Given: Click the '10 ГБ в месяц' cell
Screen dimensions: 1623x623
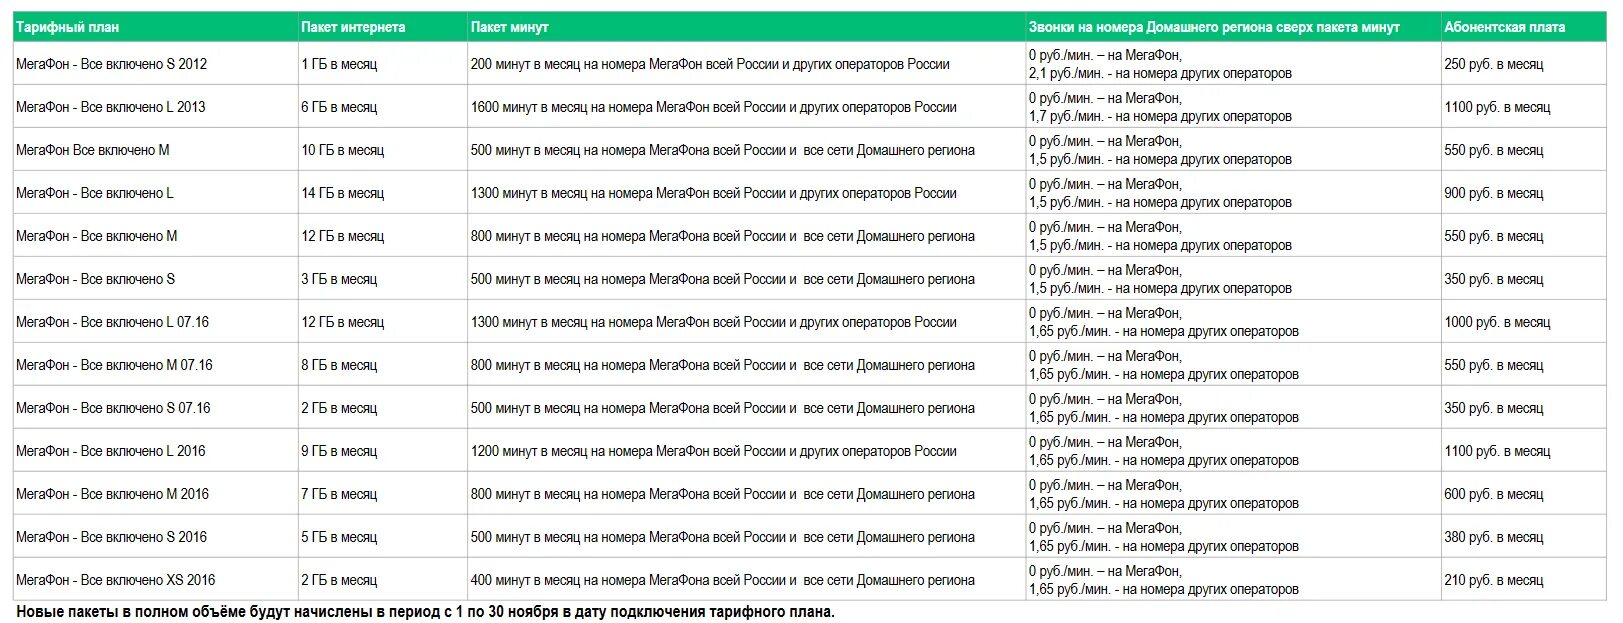Looking at the screenshot, I should point(383,150).
